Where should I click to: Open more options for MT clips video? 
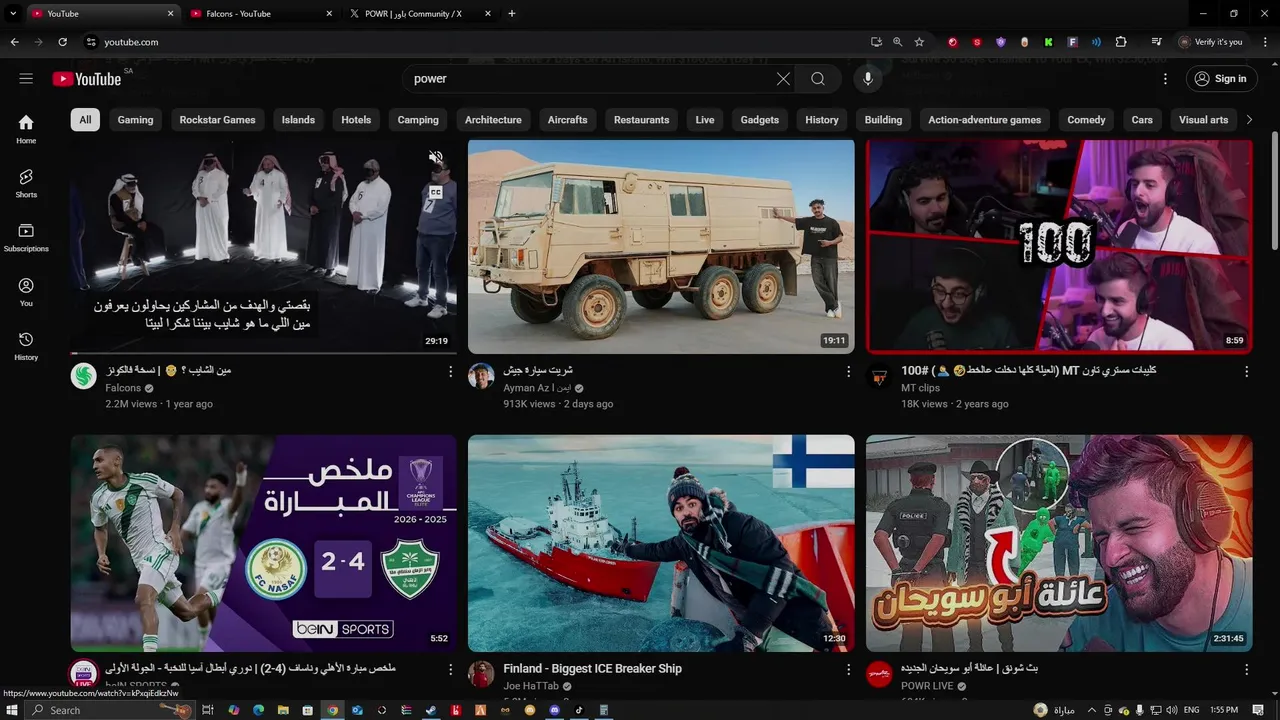pos(1246,371)
